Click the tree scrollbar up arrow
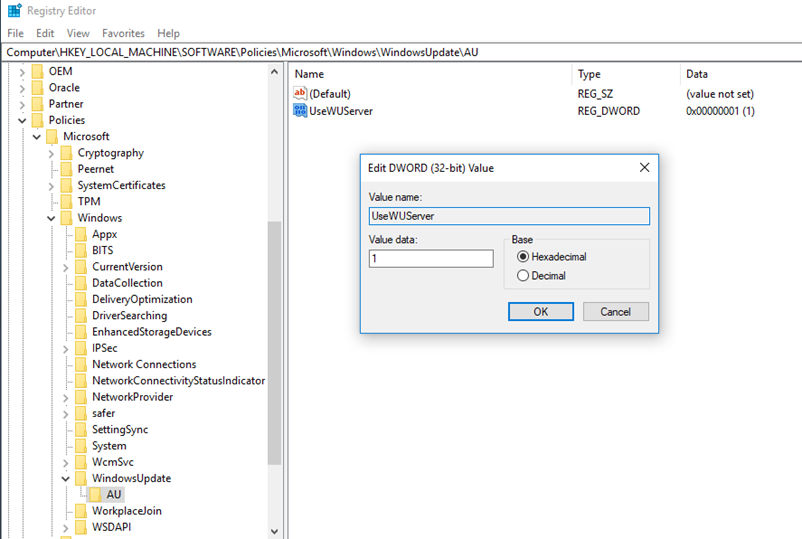The image size is (802, 539). (275, 72)
